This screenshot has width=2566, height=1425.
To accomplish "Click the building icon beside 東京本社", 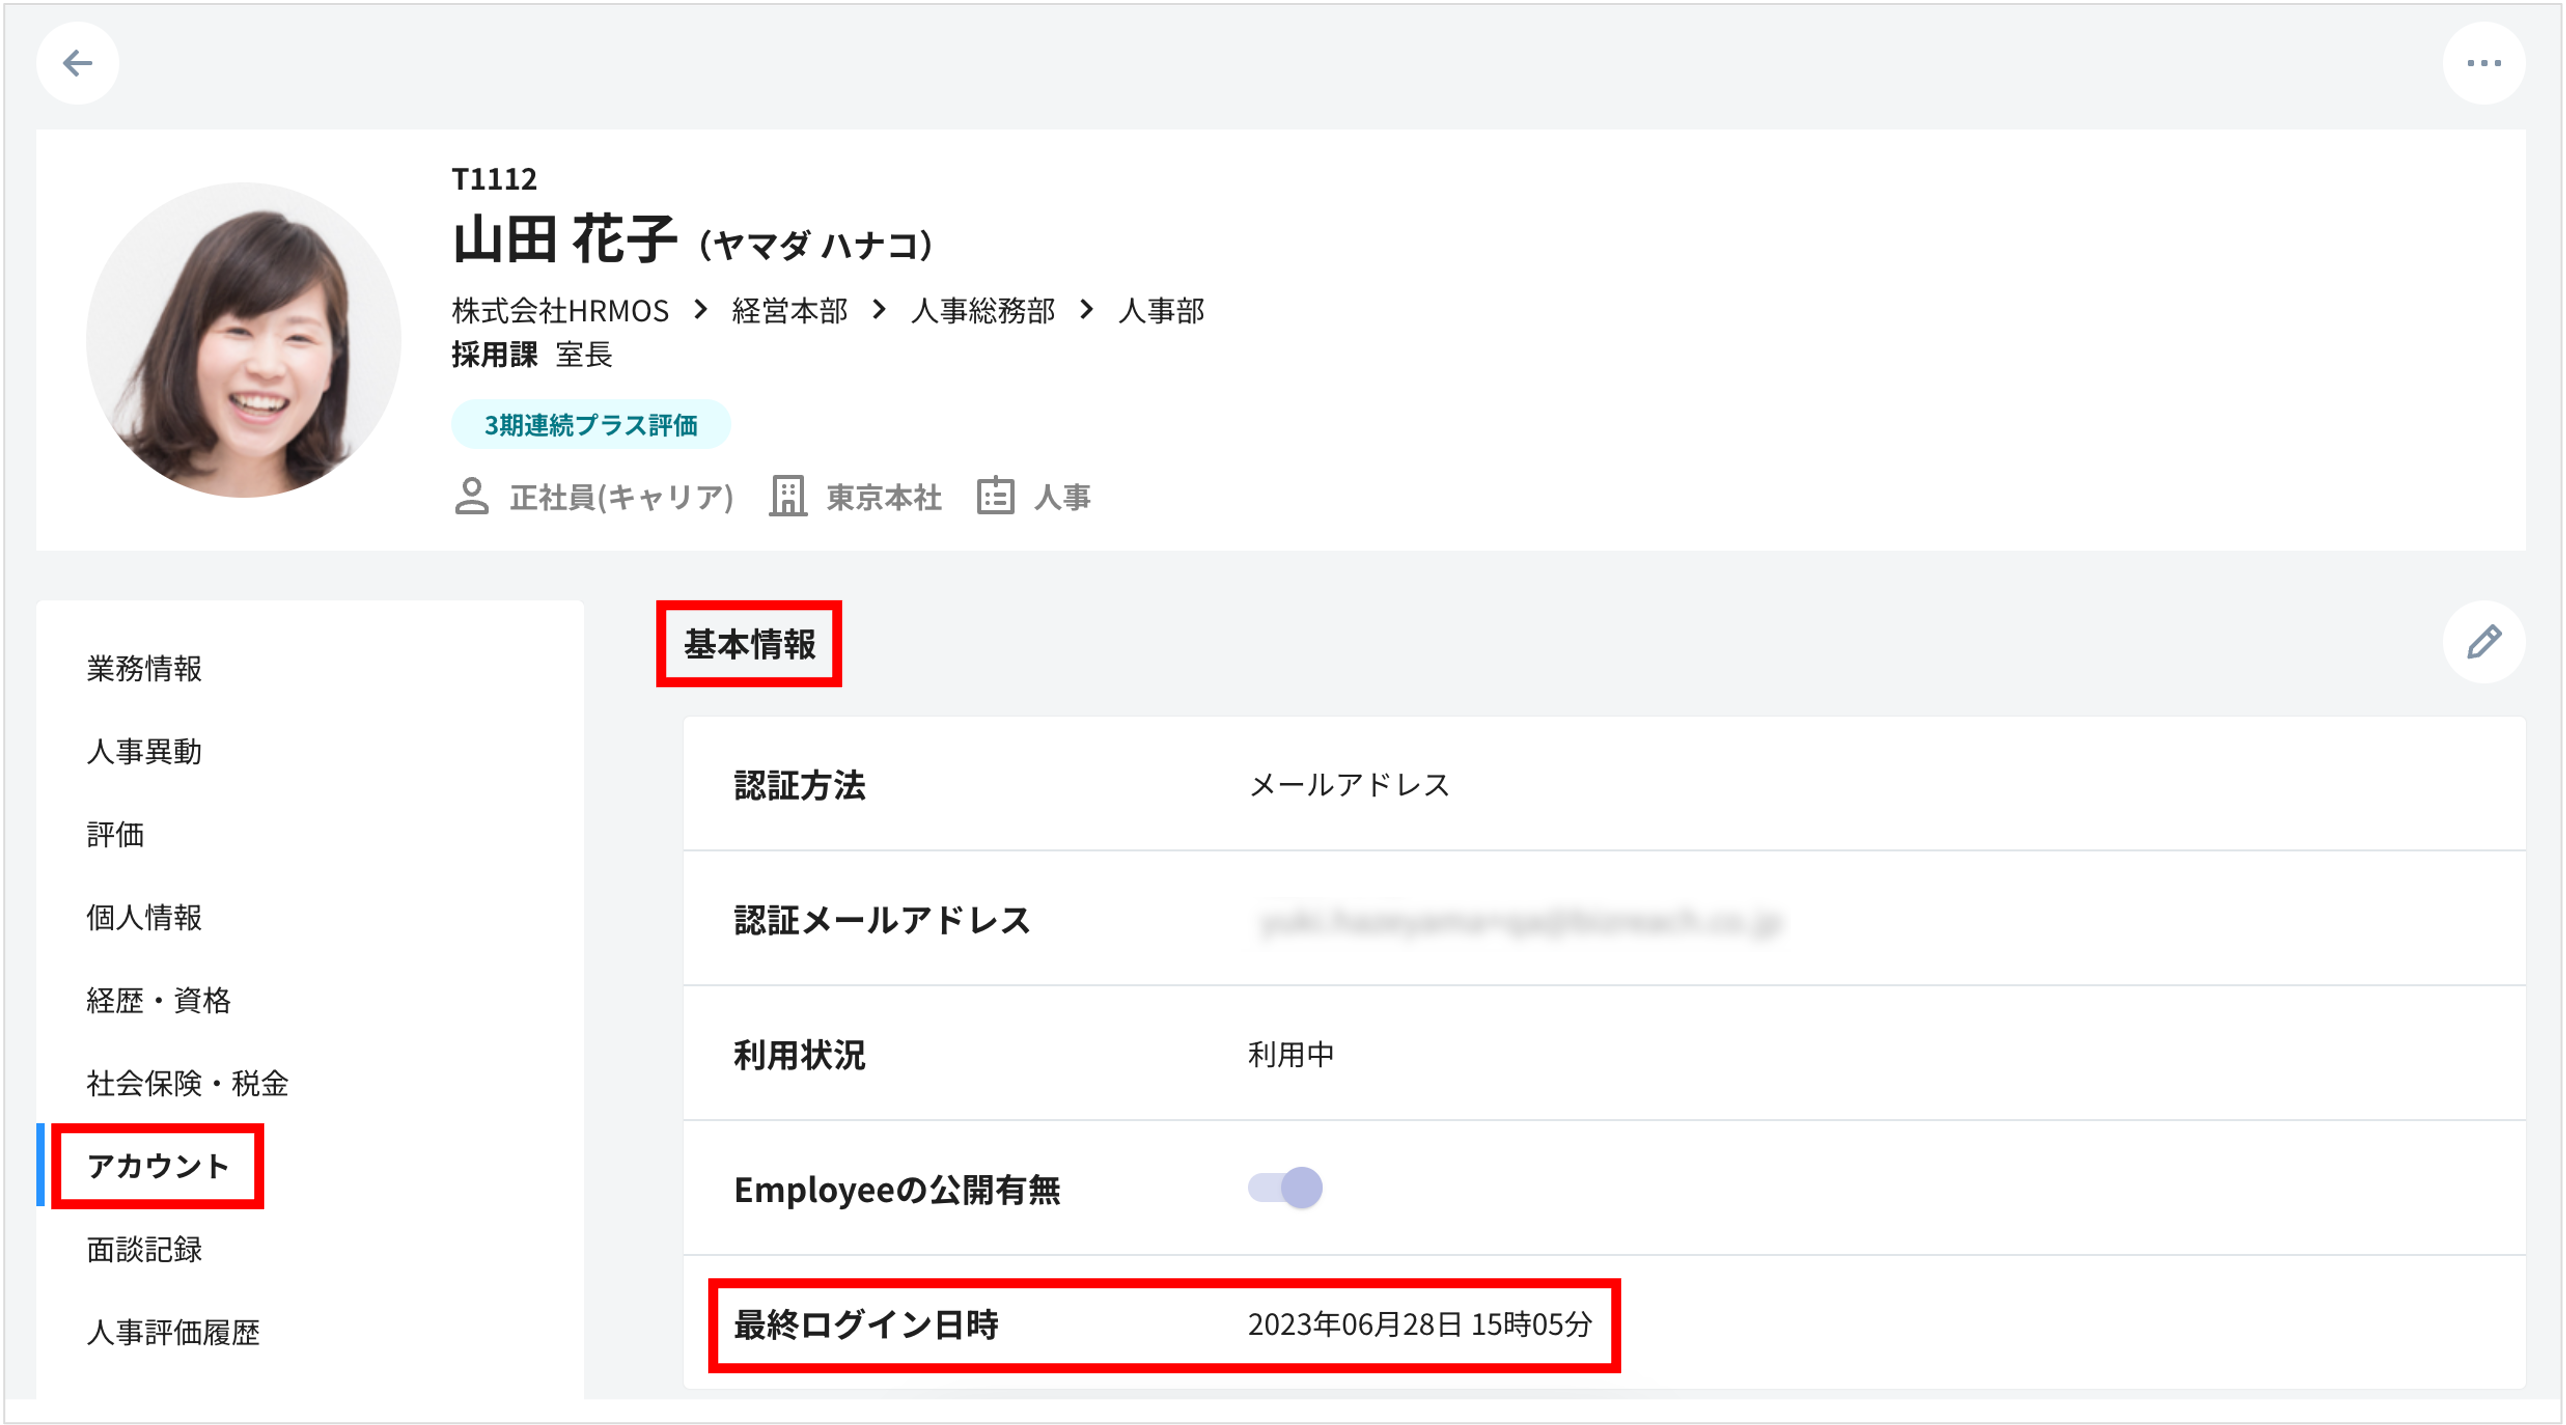I will pyautogui.click(x=789, y=496).
